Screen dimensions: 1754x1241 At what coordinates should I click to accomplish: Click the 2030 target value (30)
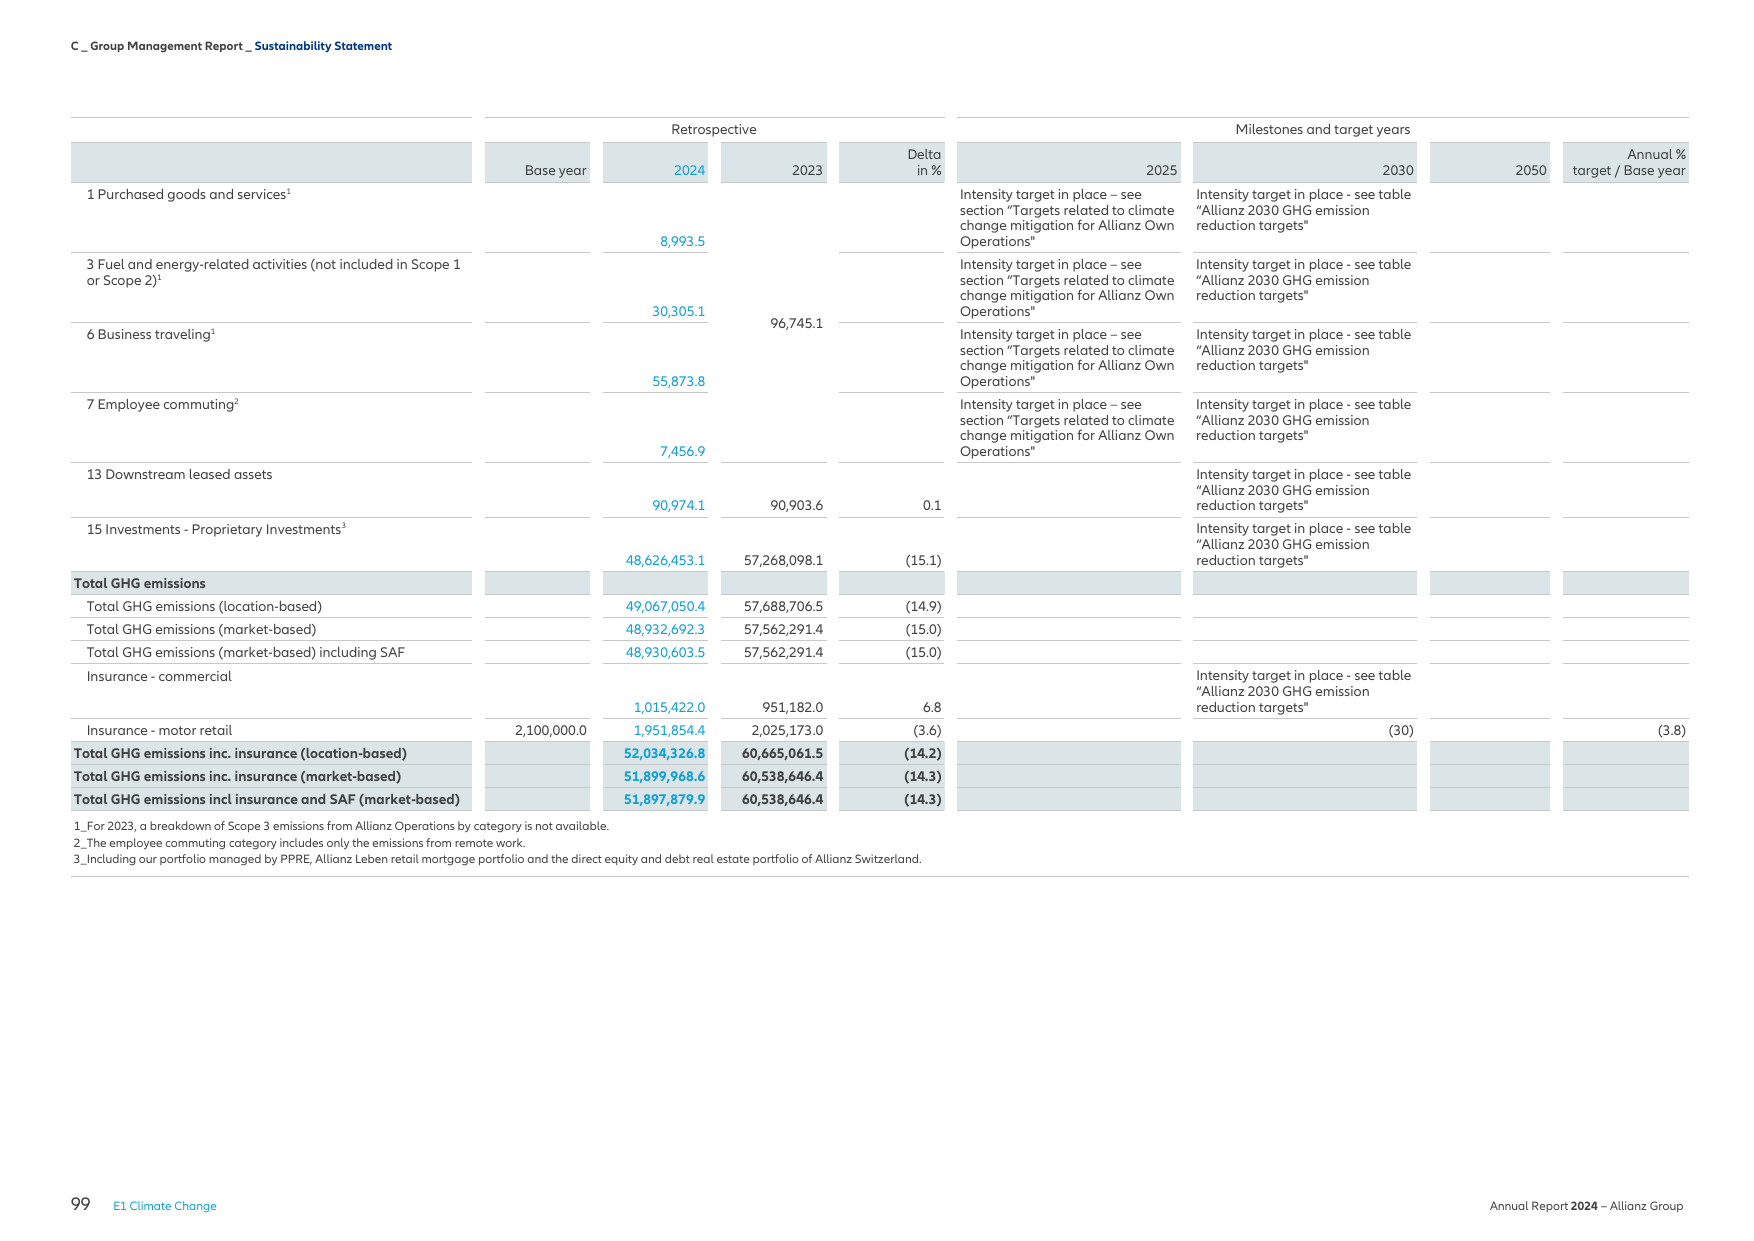pos(1400,730)
